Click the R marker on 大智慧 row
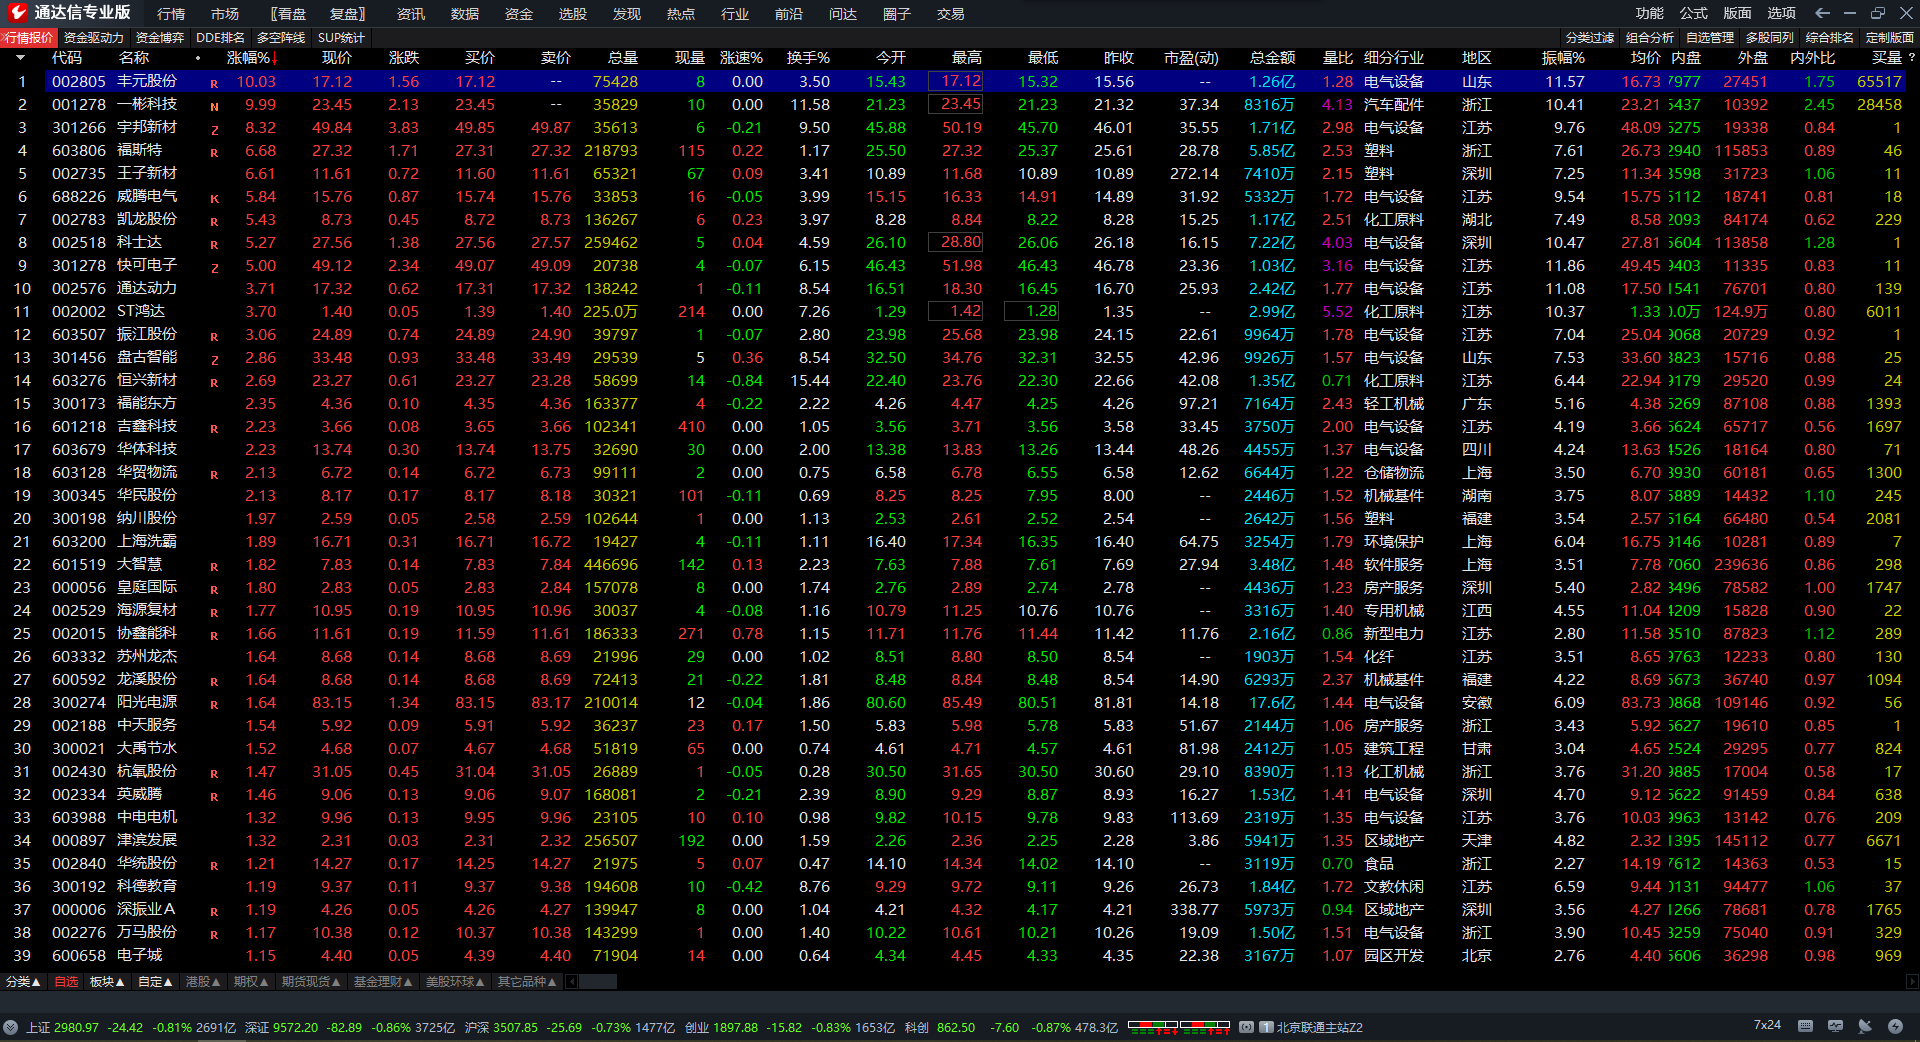Viewport: 1920px width, 1042px height. click(214, 567)
